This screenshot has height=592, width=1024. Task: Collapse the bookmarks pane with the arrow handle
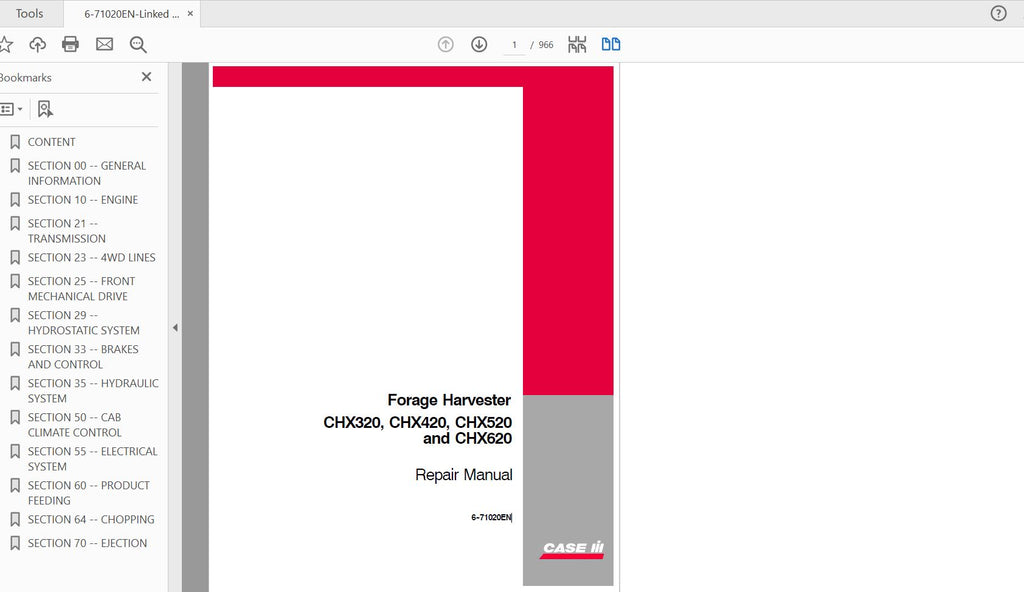tap(175, 328)
